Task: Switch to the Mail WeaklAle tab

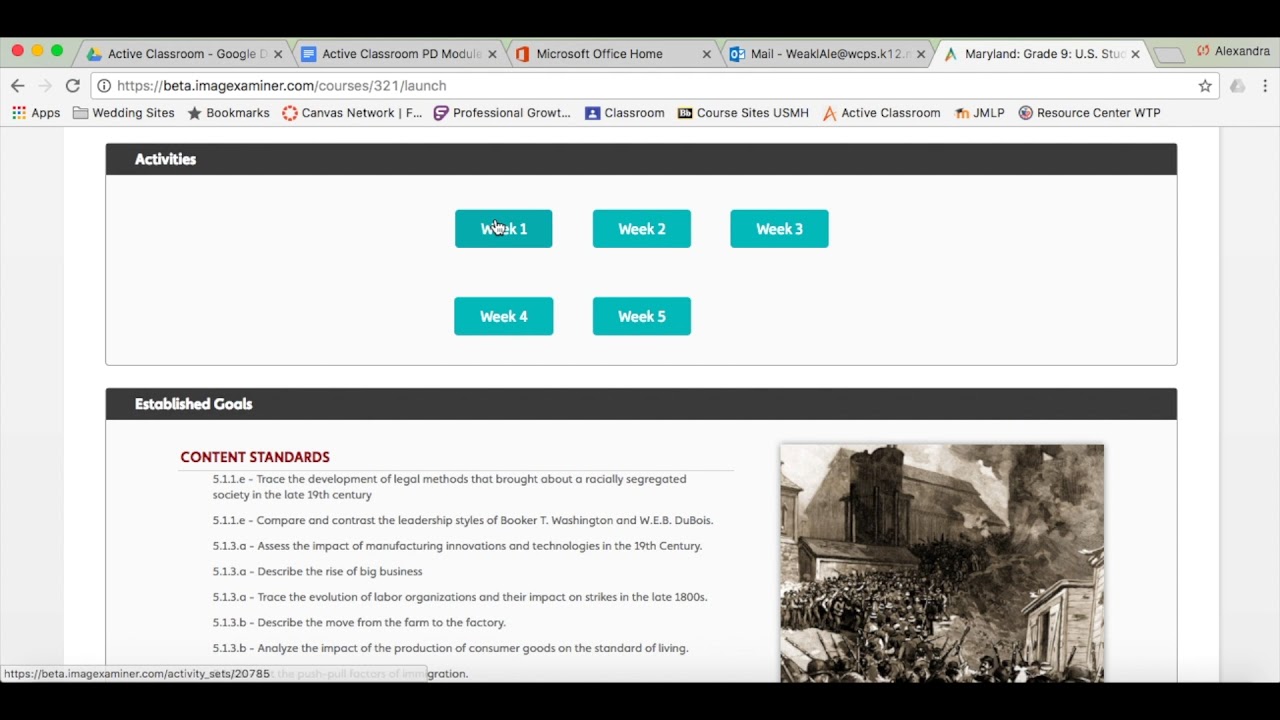Action: click(x=828, y=54)
